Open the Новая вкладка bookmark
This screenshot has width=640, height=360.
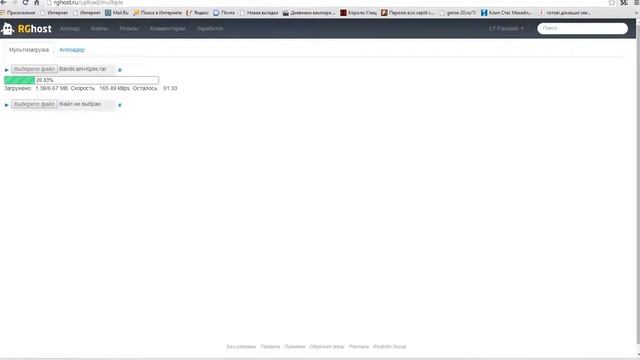coord(259,13)
